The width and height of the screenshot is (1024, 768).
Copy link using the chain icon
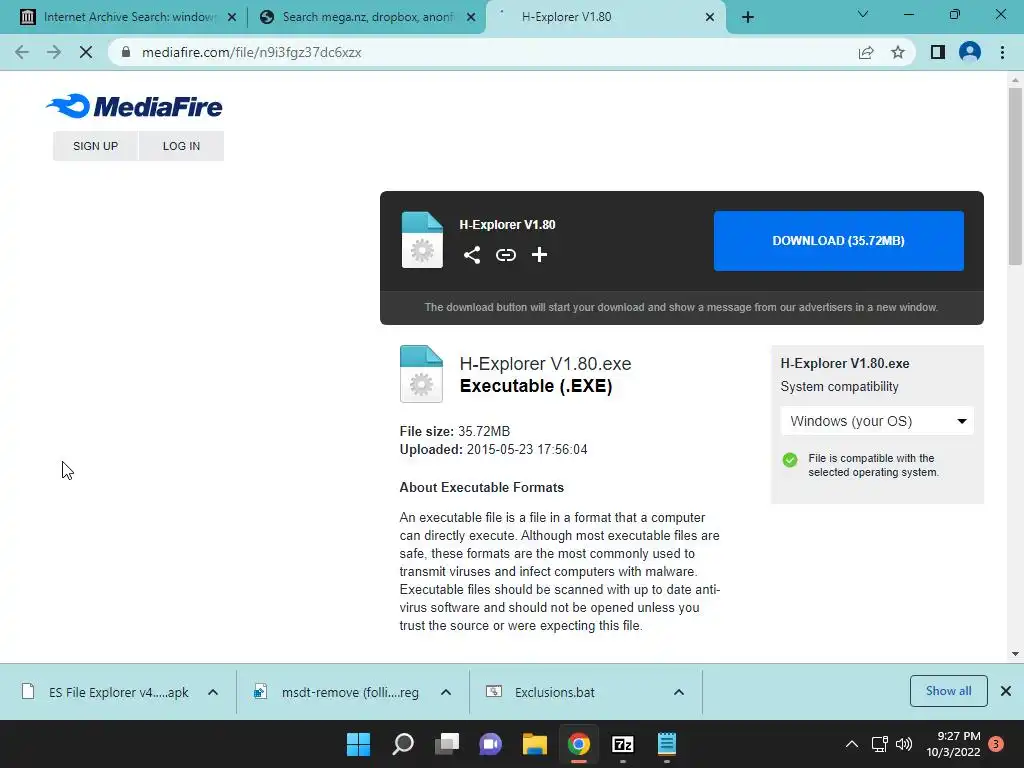505,255
